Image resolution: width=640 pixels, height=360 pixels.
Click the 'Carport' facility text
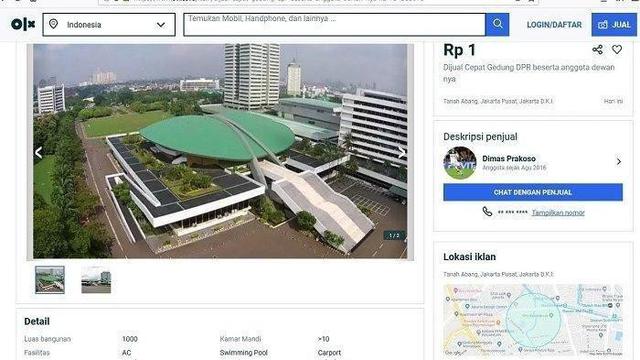[x=329, y=353]
